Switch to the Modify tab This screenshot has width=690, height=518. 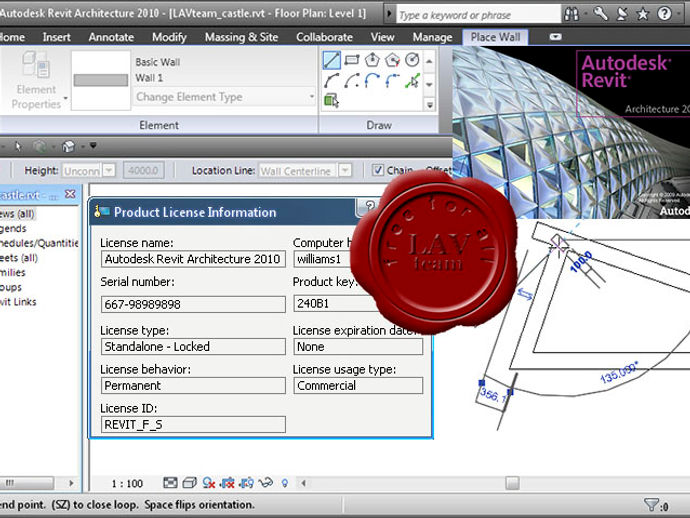click(169, 37)
